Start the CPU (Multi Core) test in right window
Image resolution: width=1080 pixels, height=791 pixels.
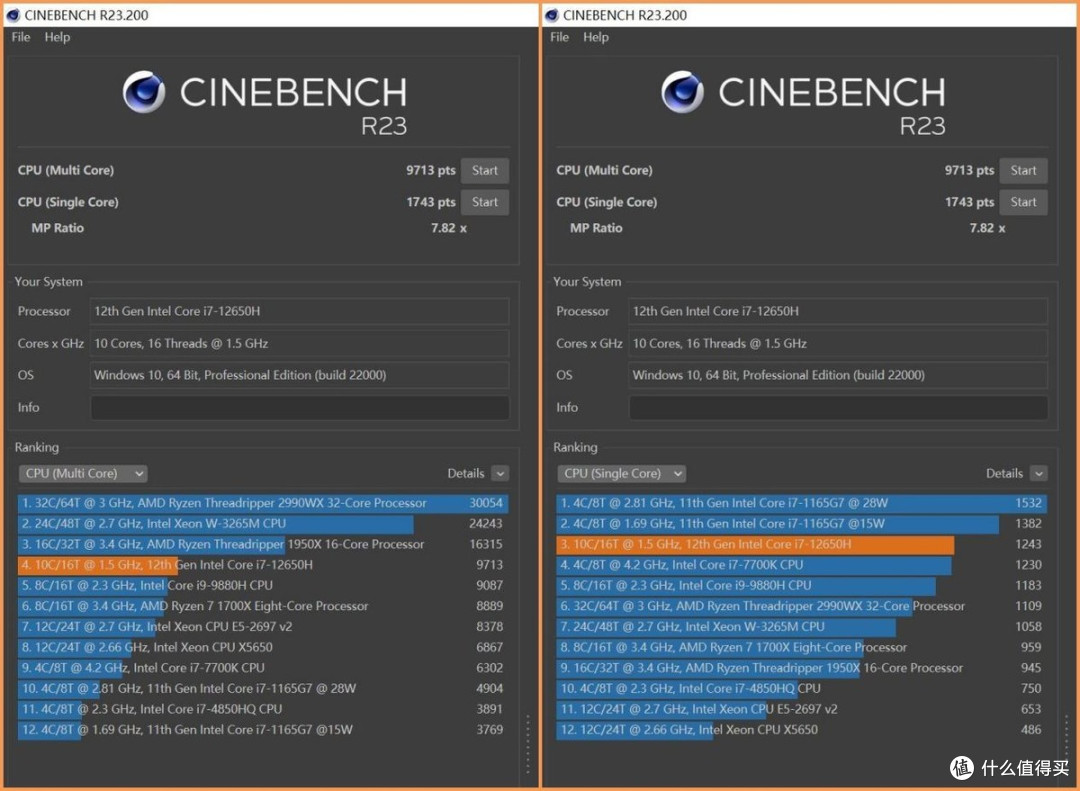tap(1024, 170)
